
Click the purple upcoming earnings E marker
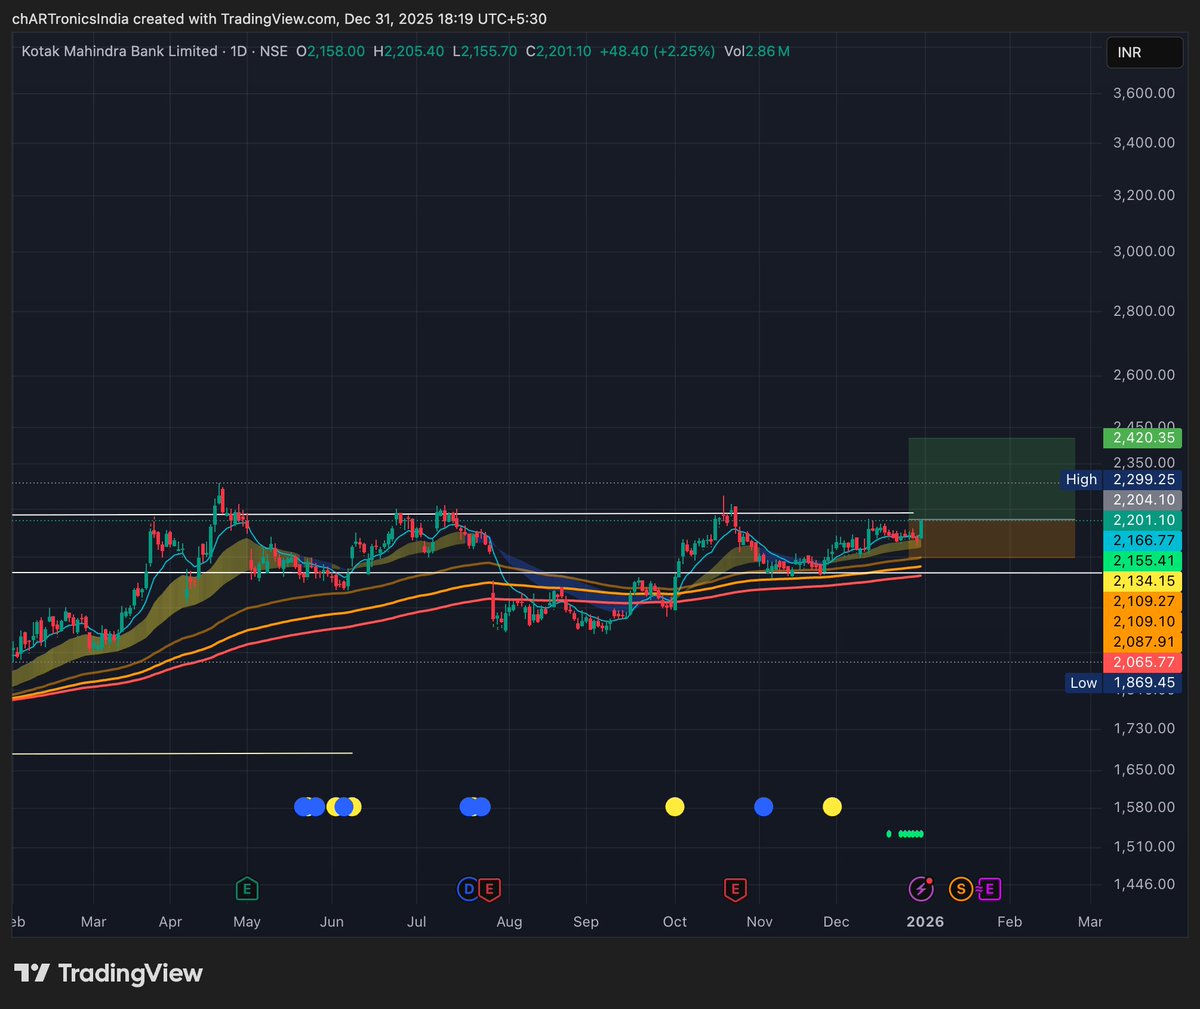(x=988, y=888)
